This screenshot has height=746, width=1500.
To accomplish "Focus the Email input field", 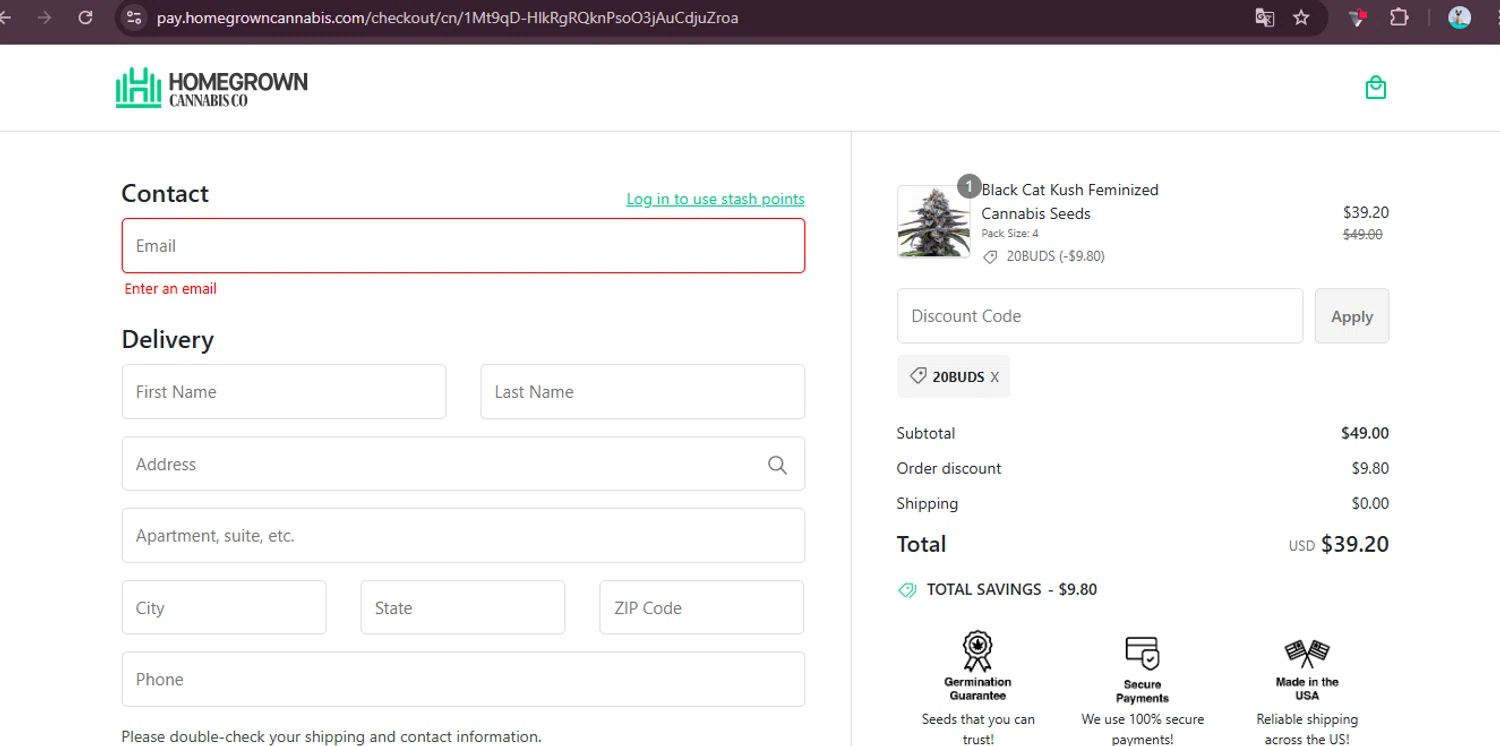I will coord(463,246).
